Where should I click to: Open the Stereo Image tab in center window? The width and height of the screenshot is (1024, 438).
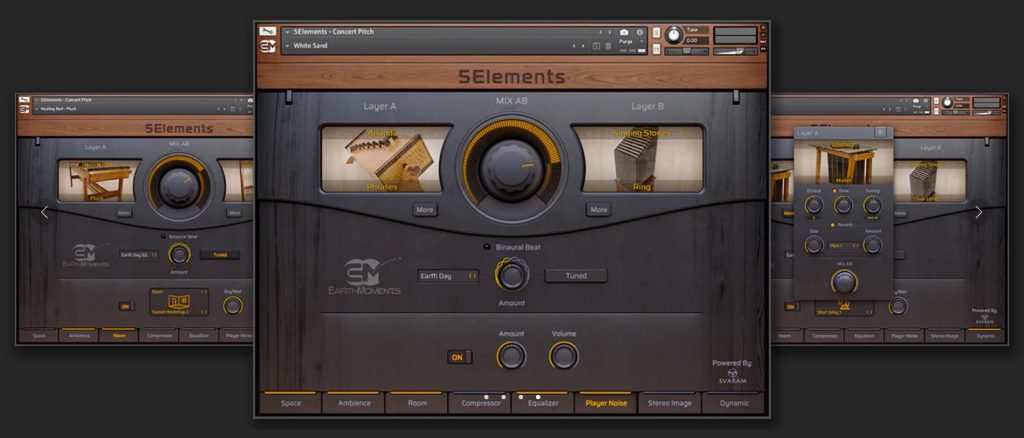pyautogui.click(x=670, y=403)
